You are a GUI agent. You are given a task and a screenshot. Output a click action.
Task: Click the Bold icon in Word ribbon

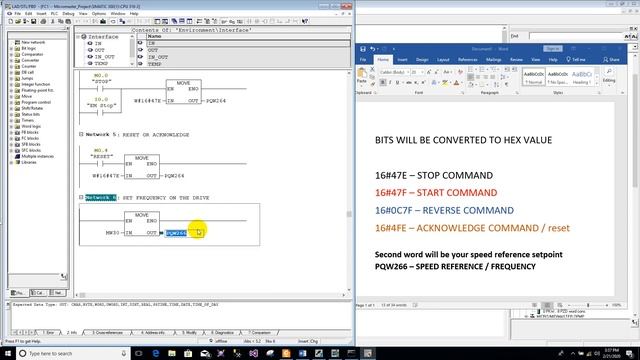pyautogui.click(x=382, y=82)
